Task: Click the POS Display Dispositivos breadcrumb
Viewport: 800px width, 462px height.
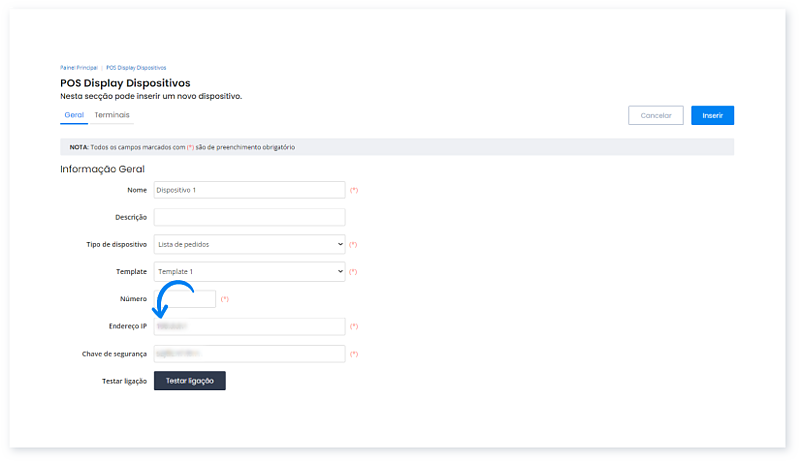Action: coord(136,67)
